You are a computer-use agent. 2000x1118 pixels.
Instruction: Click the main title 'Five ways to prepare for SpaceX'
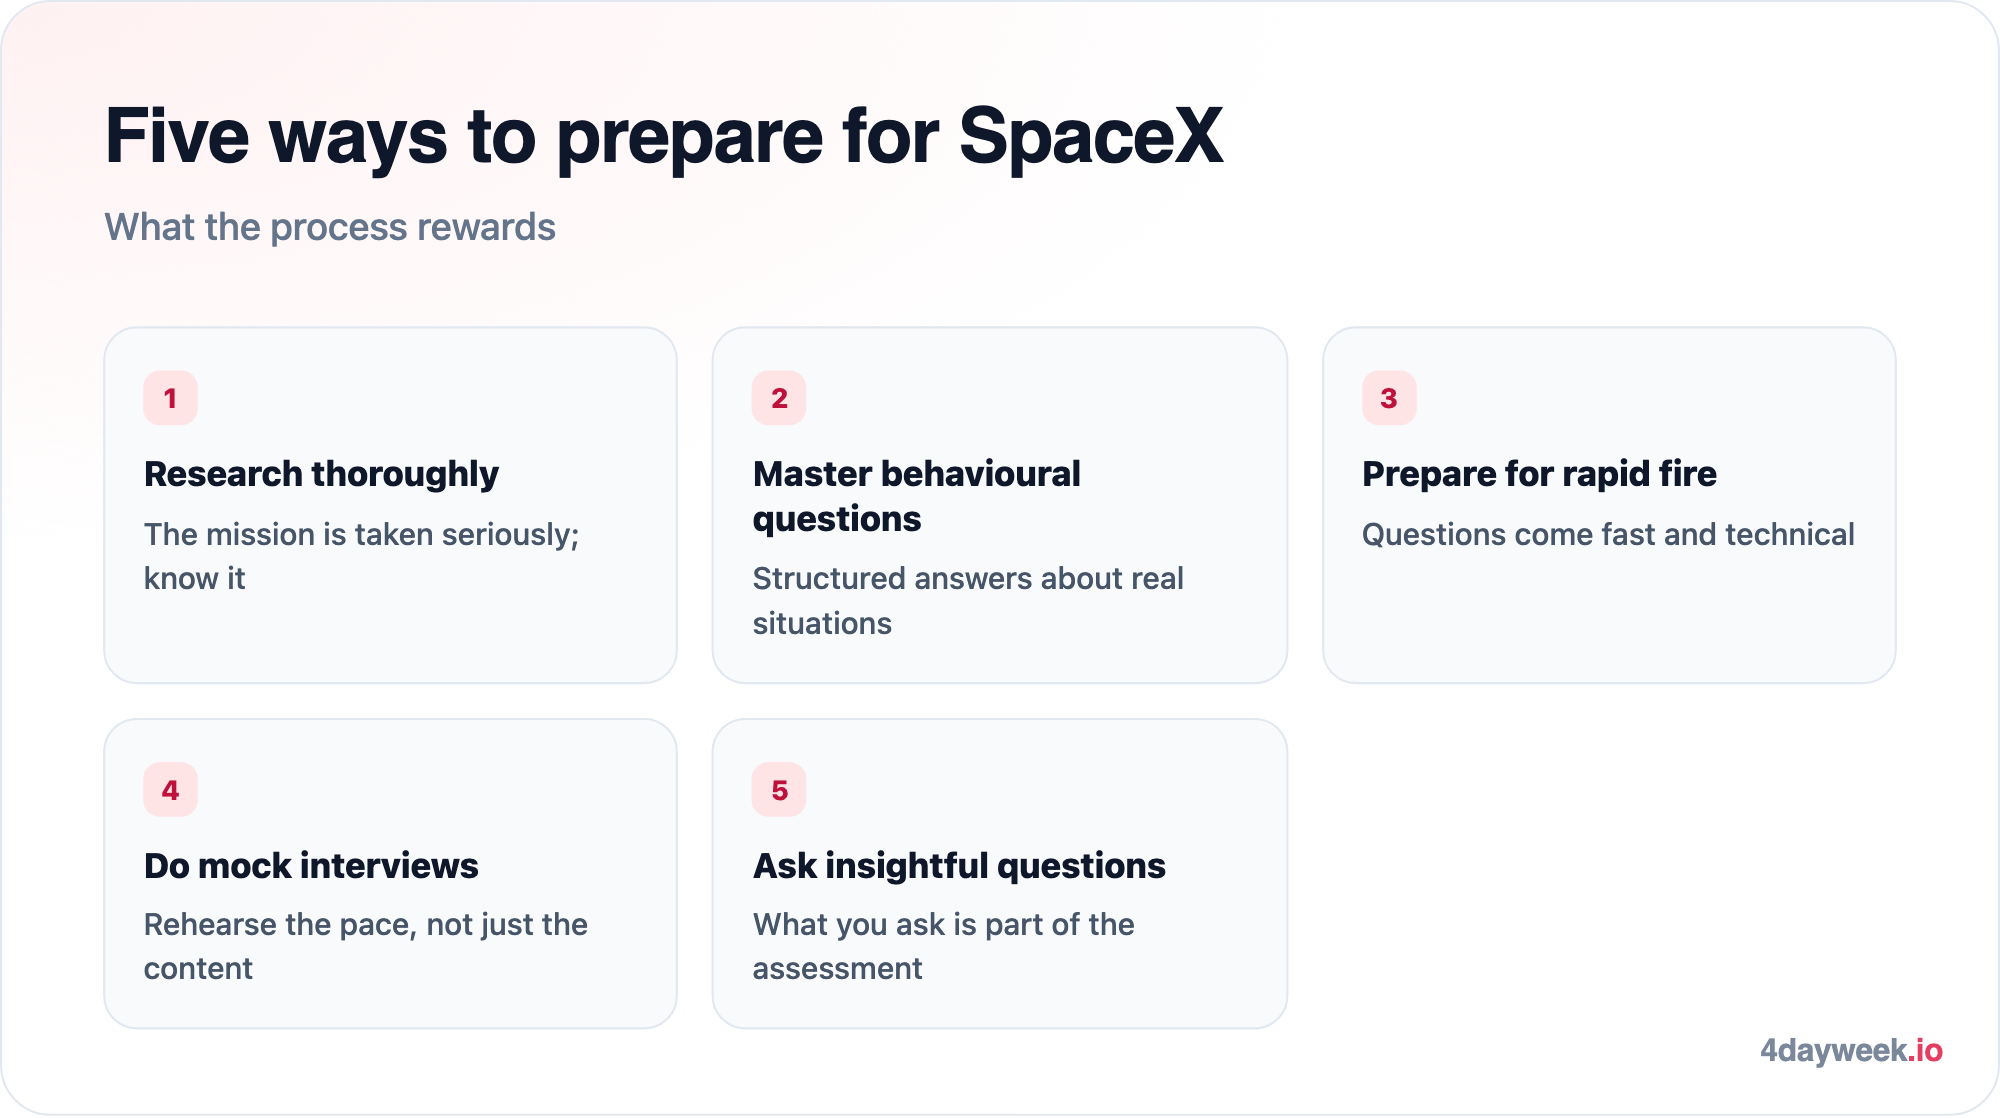(x=664, y=137)
